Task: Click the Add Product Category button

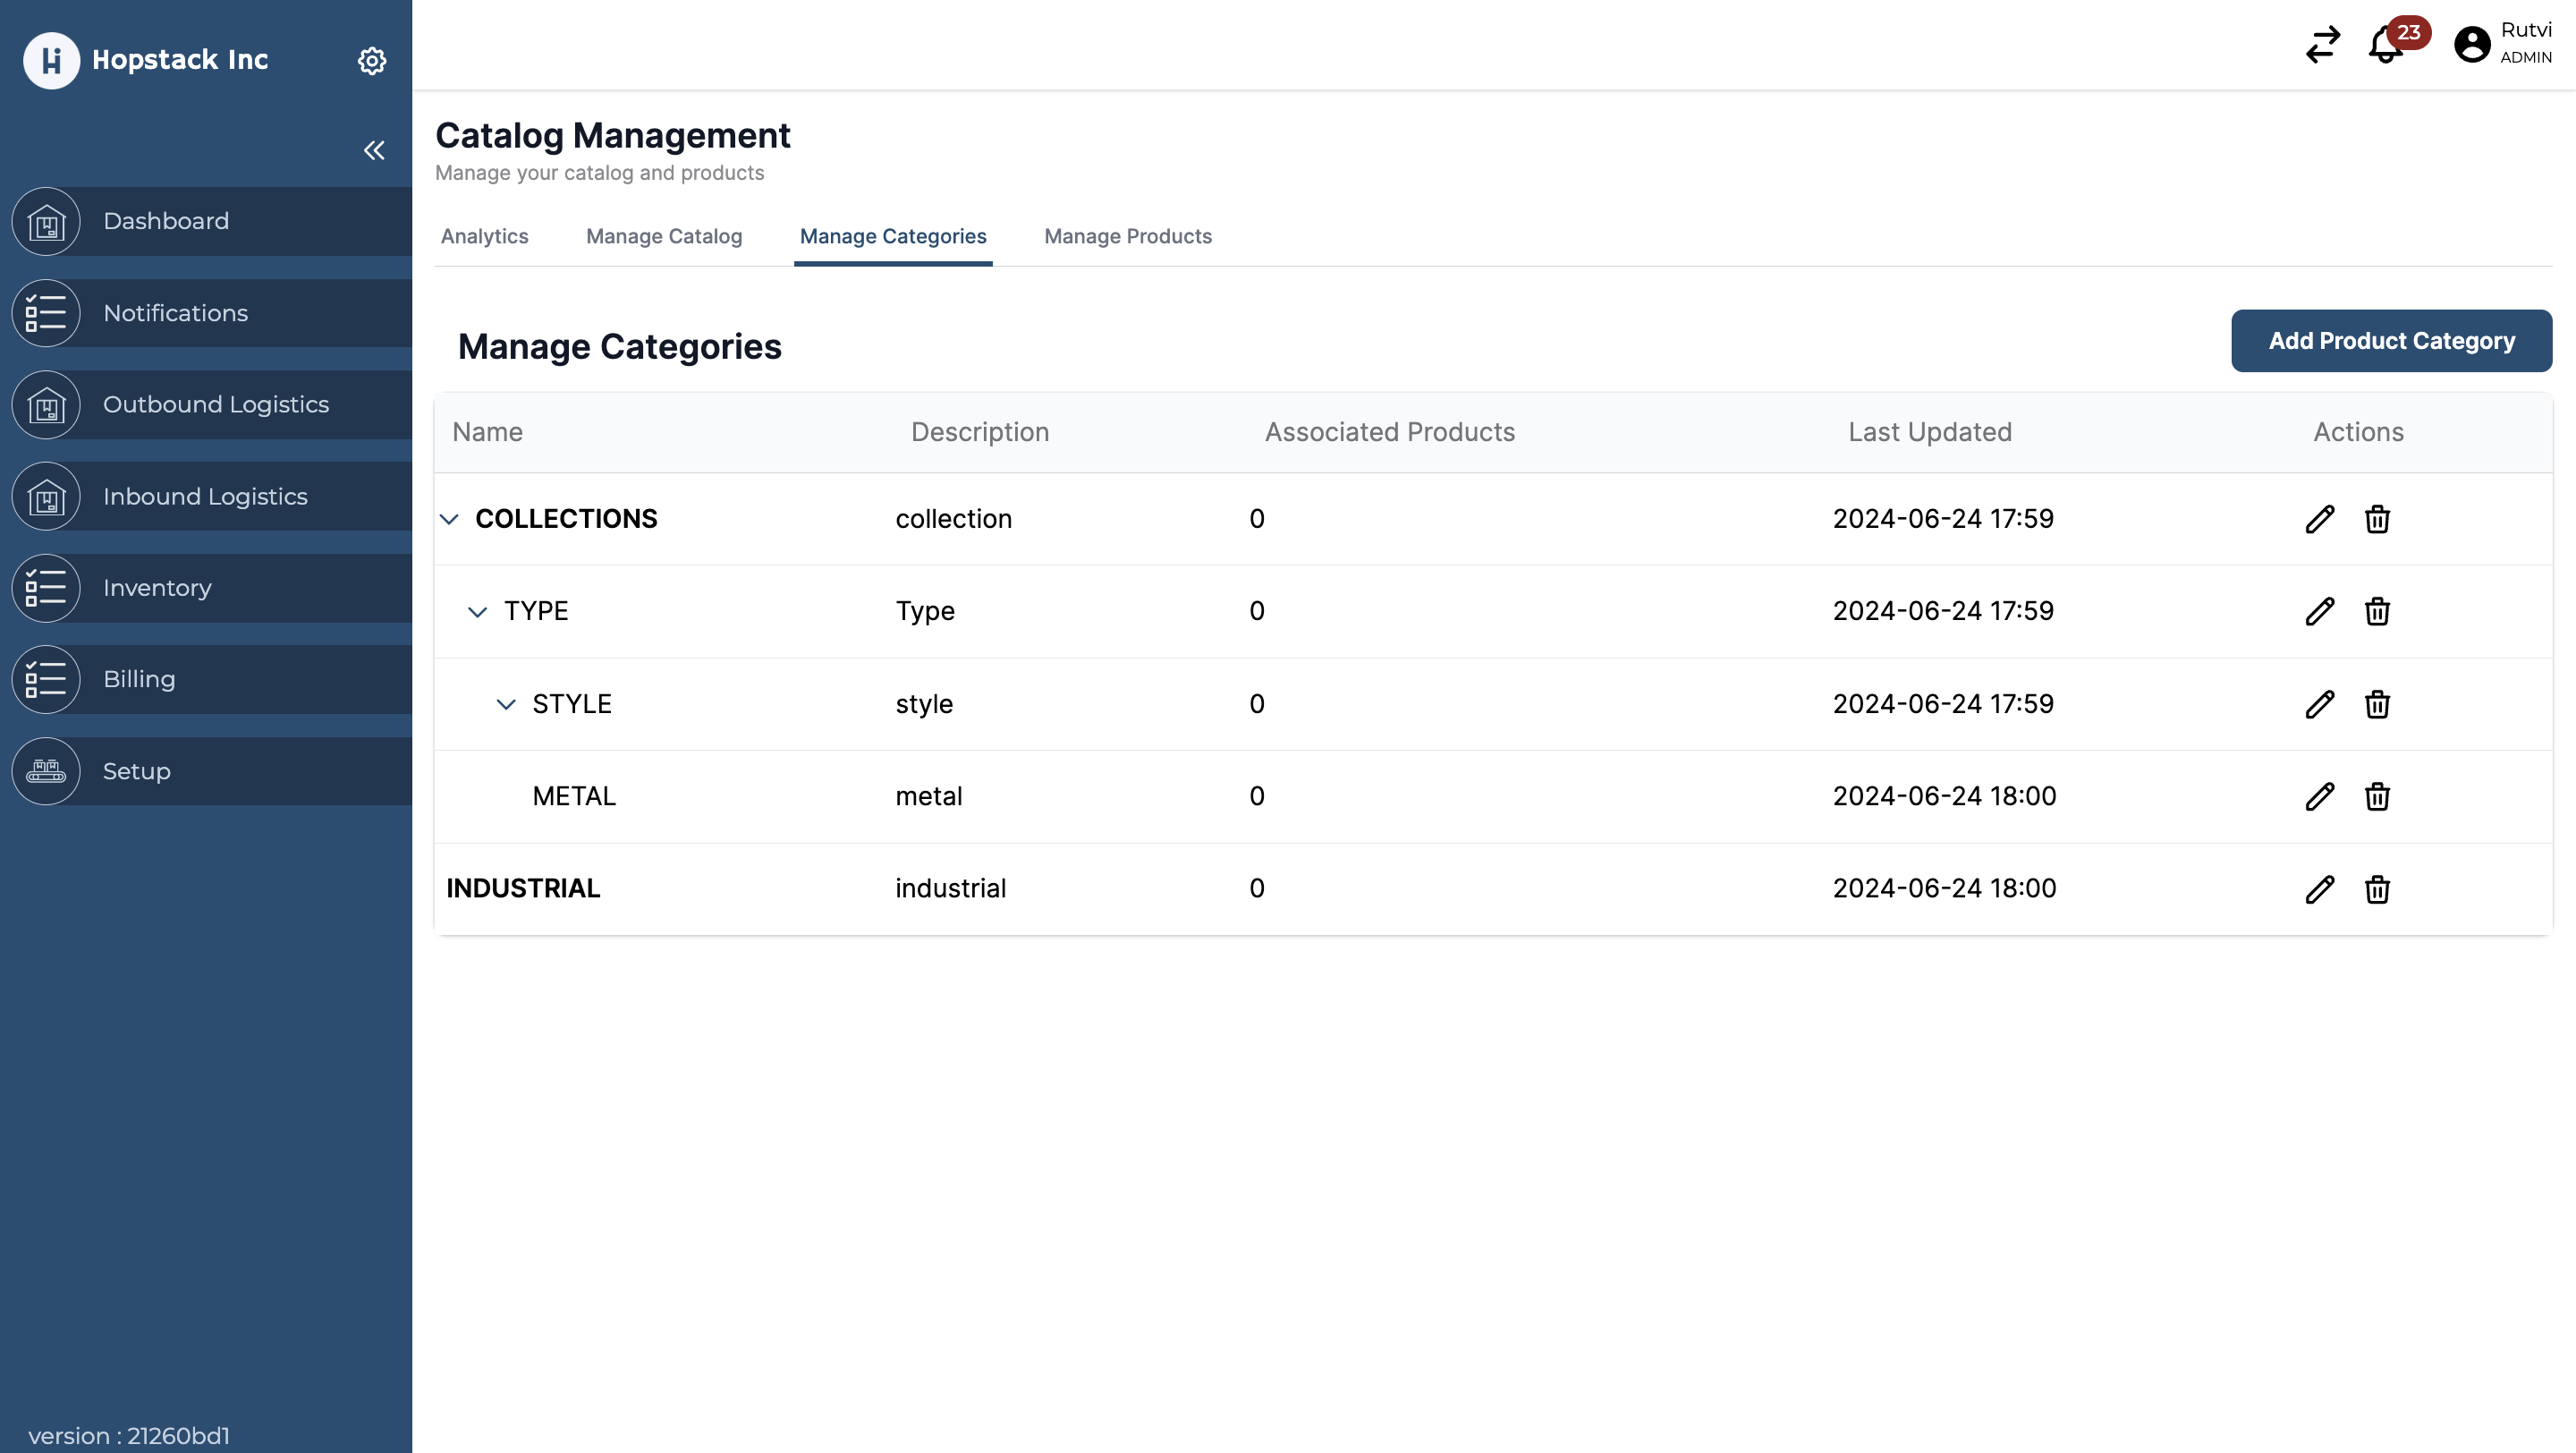Action: coord(2391,341)
